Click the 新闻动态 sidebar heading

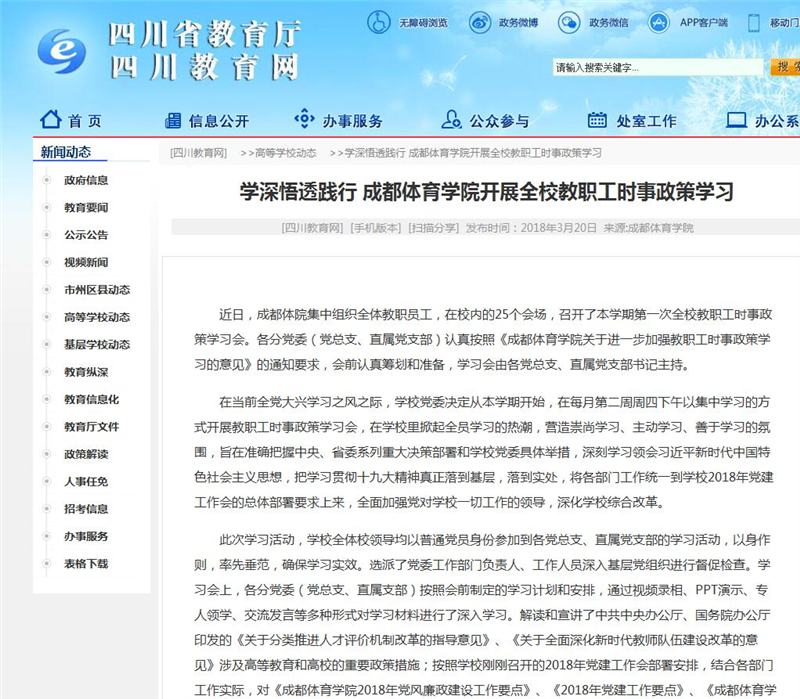click(66, 152)
